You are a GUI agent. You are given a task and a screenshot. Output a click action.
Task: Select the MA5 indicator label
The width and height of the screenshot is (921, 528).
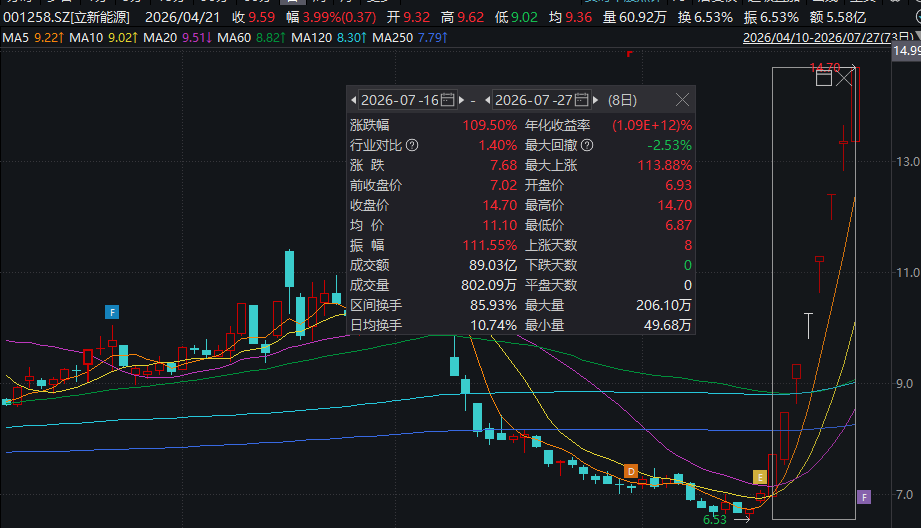16,38
